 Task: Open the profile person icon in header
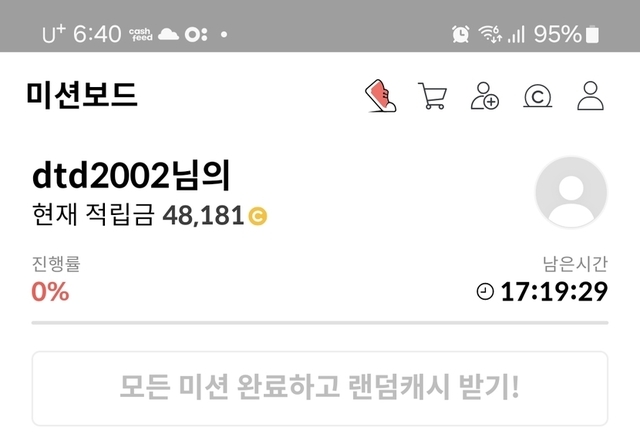[590, 96]
